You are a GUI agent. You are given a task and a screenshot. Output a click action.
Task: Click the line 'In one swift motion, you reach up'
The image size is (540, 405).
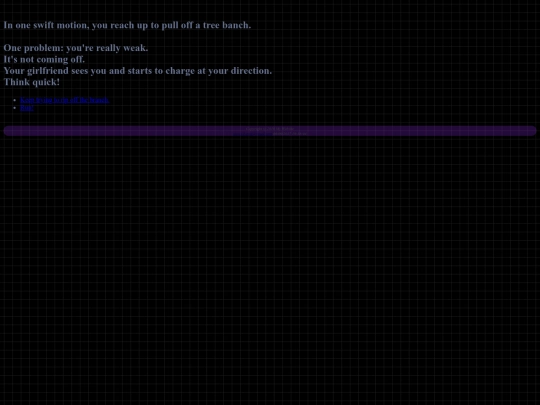[x=127, y=25]
